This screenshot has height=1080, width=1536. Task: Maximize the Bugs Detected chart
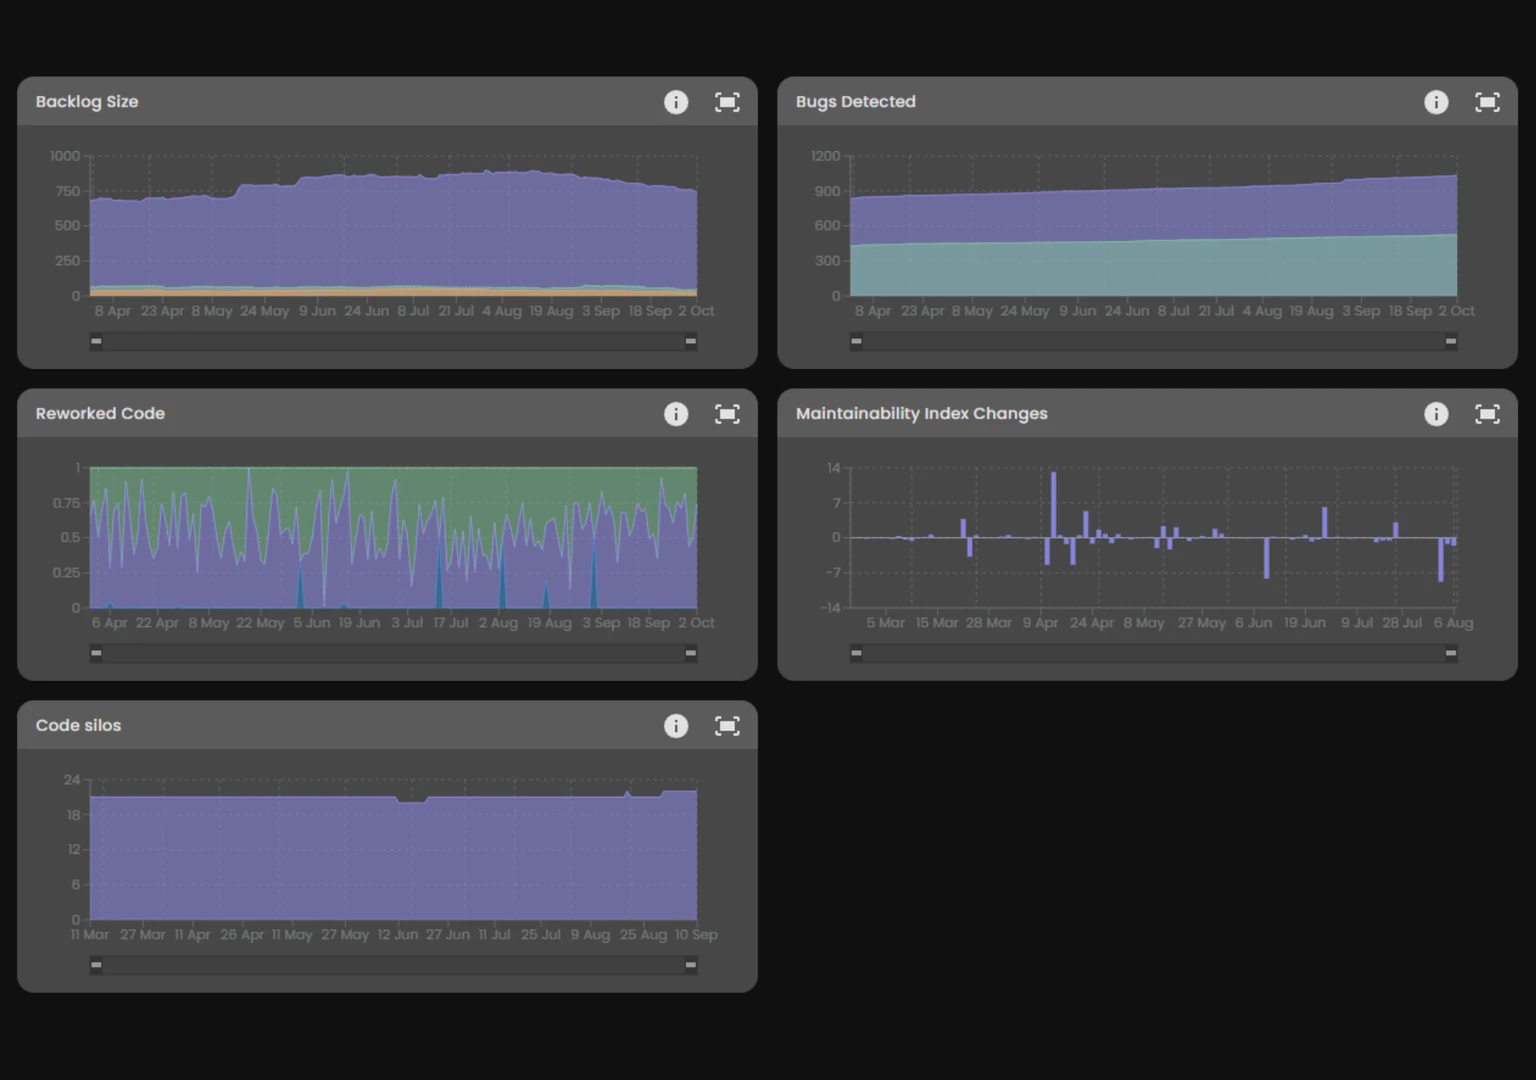point(1487,102)
